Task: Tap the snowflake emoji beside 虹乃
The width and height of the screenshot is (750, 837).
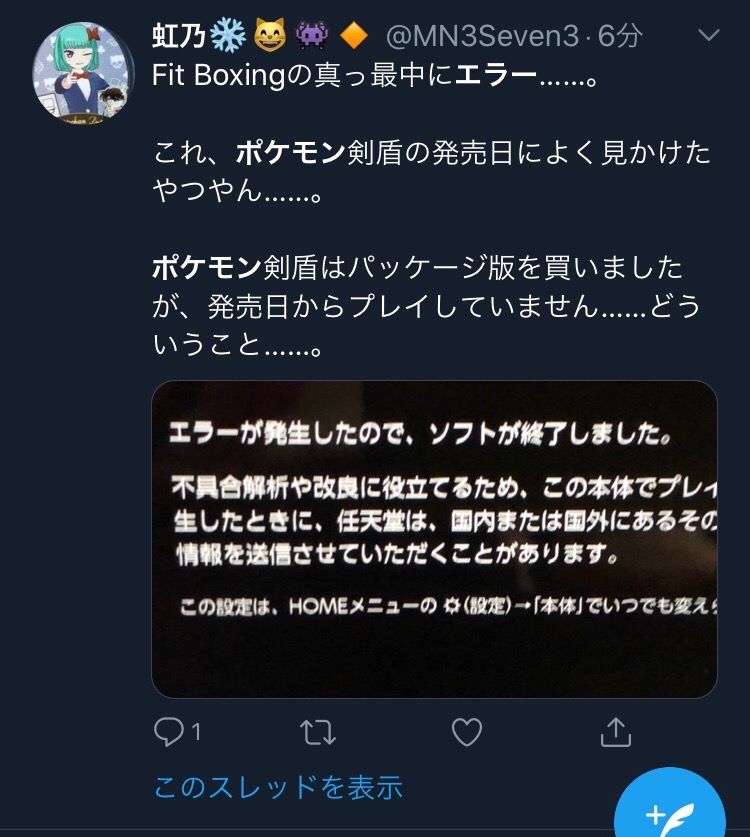Action: click(x=228, y=36)
